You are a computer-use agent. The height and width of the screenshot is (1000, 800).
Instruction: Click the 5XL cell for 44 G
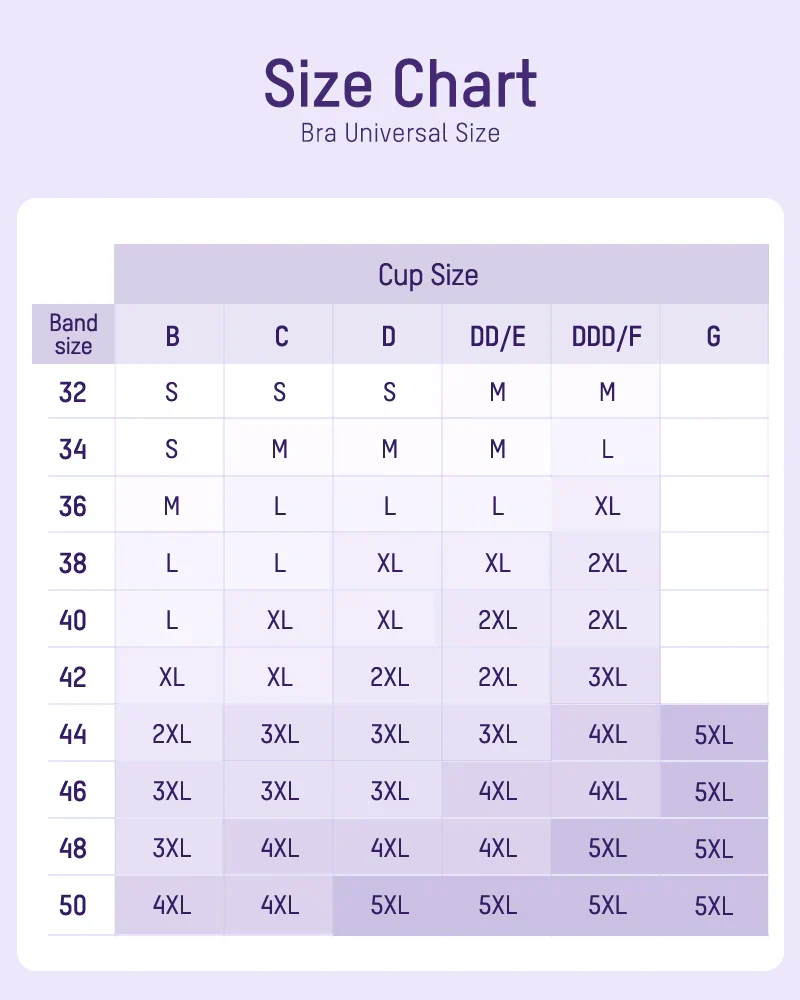[x=713, y=736]
